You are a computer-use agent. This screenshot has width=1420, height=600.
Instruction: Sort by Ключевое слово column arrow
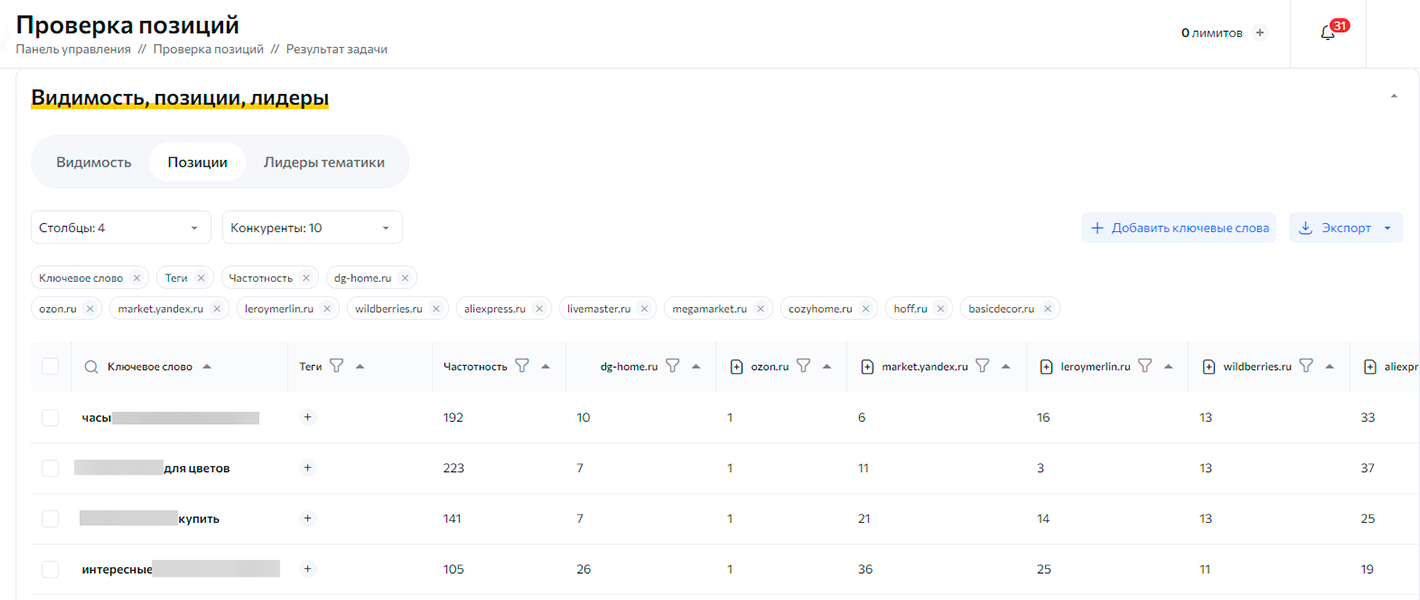207,367
